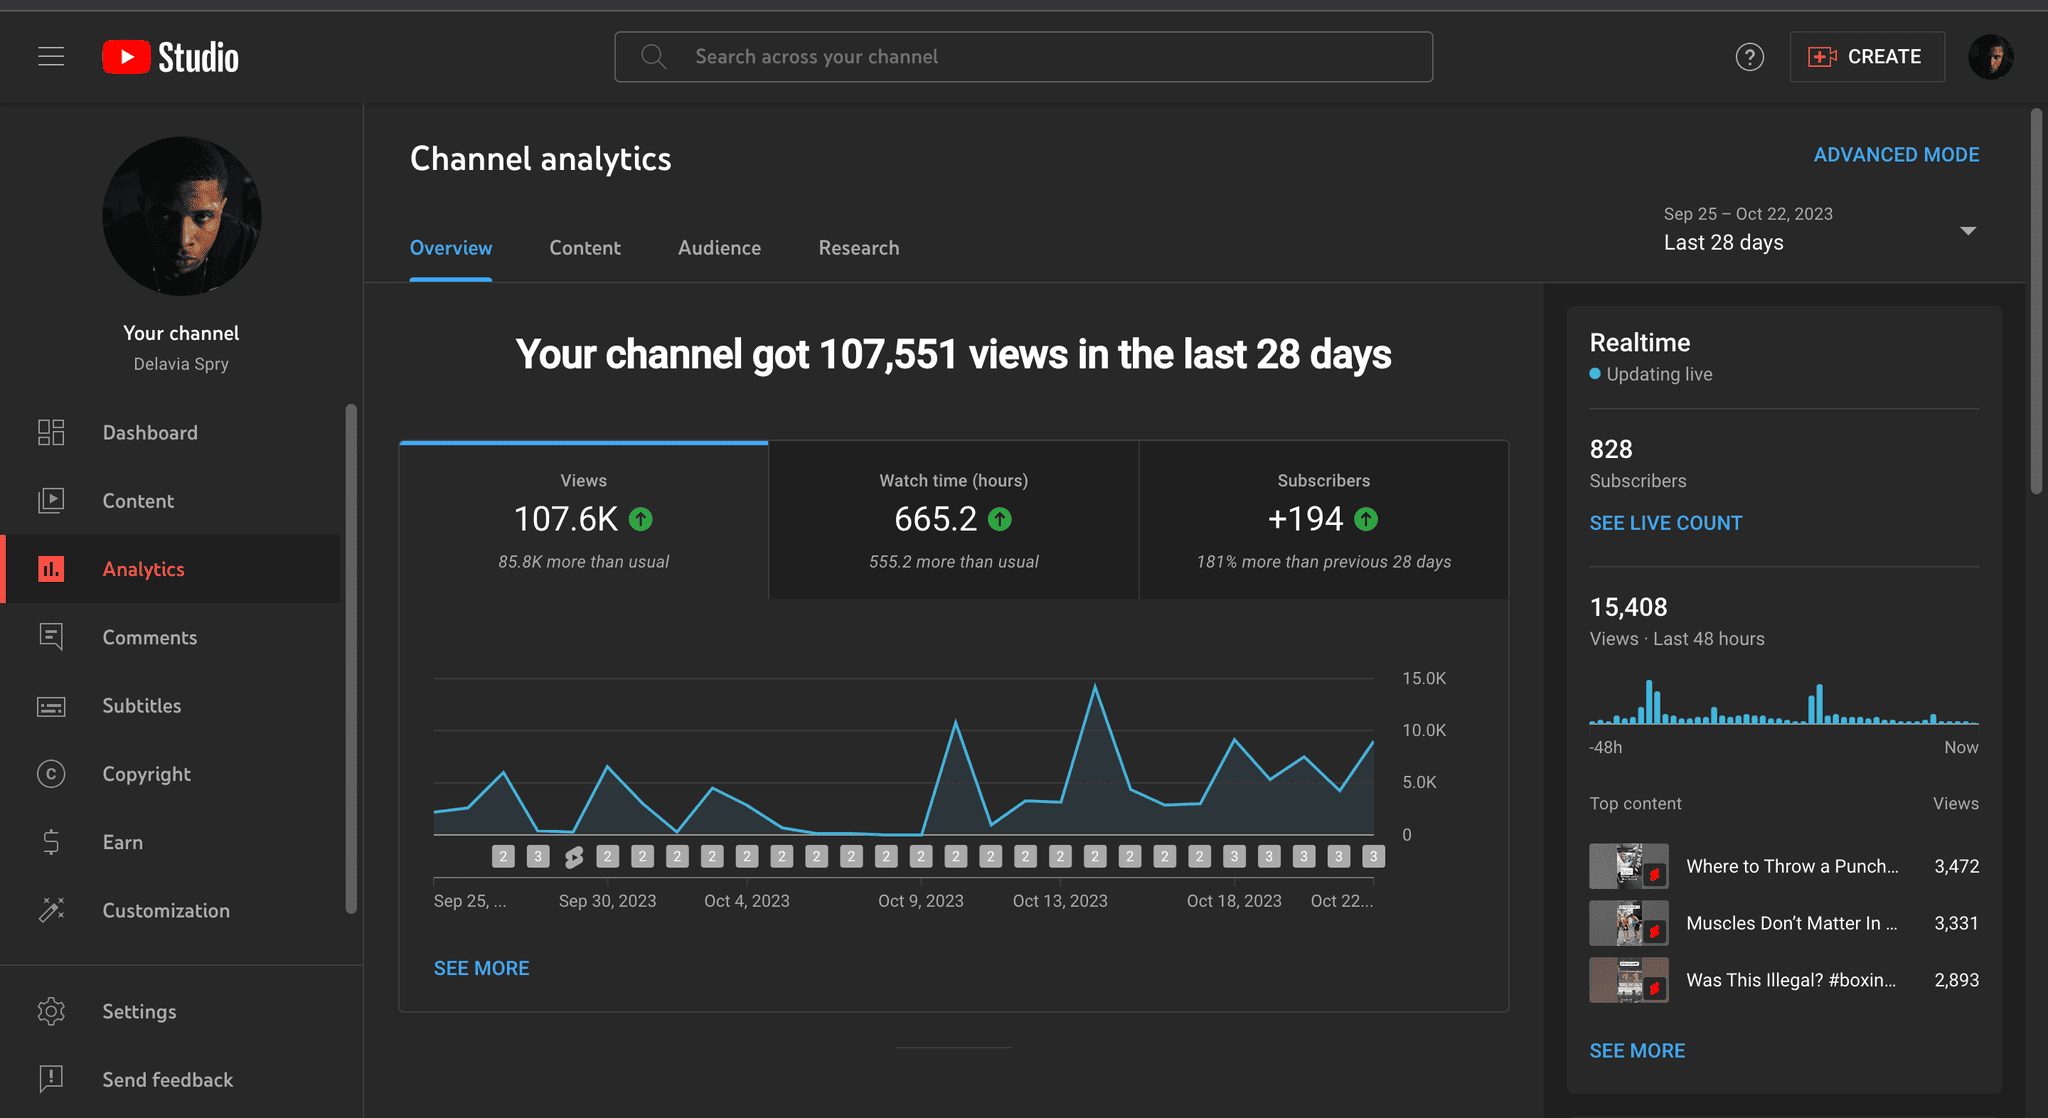Select the Watch time (hours) metric card
Screen dimensions: 2048x1118
953,520
